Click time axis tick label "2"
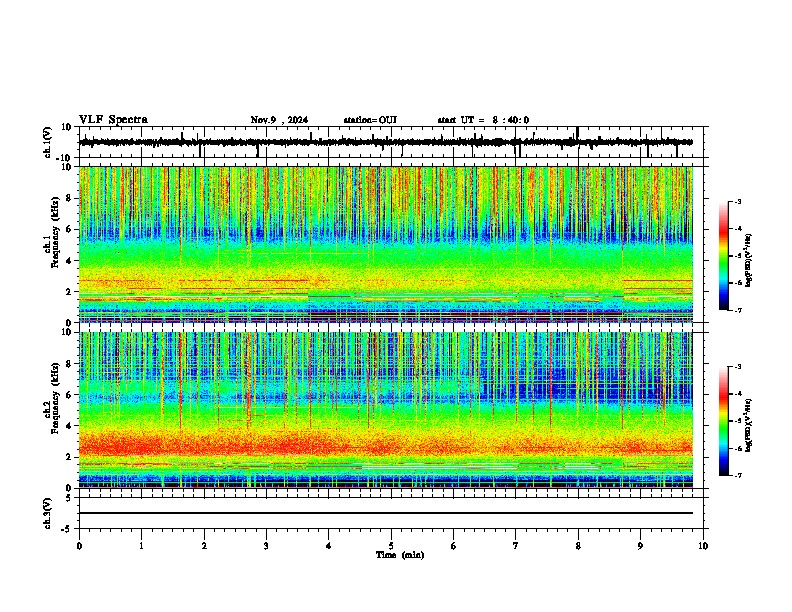 204,546
